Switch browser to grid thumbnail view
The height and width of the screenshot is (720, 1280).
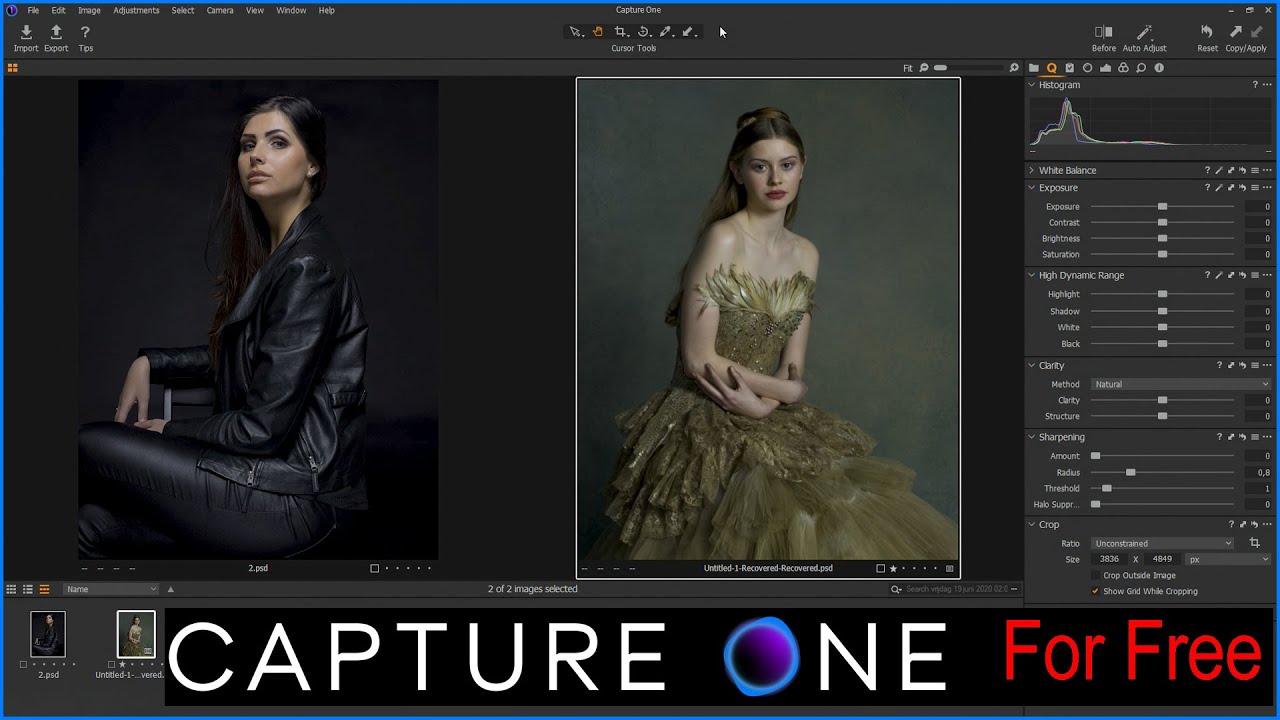[12, 589]
